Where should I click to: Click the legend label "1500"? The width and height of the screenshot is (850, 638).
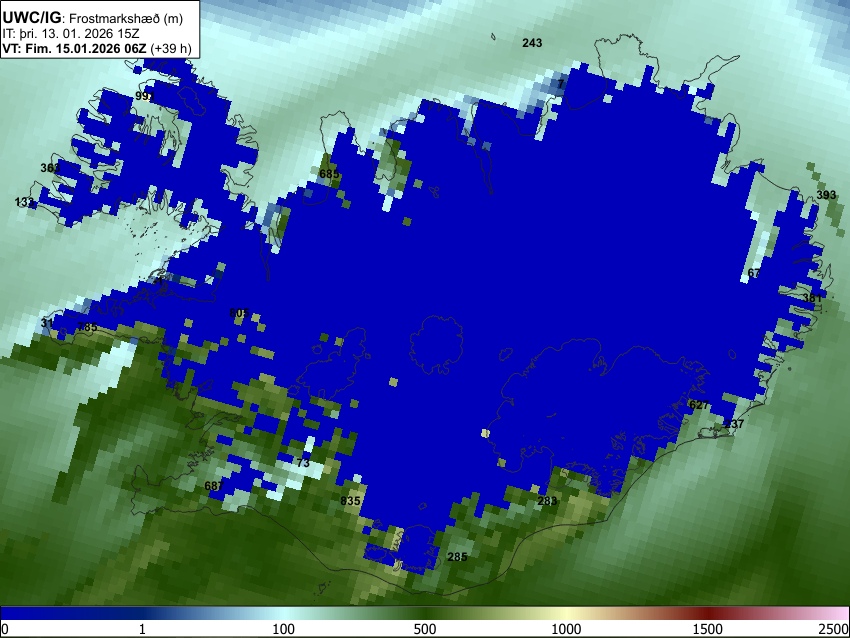[x=707, y=629]
